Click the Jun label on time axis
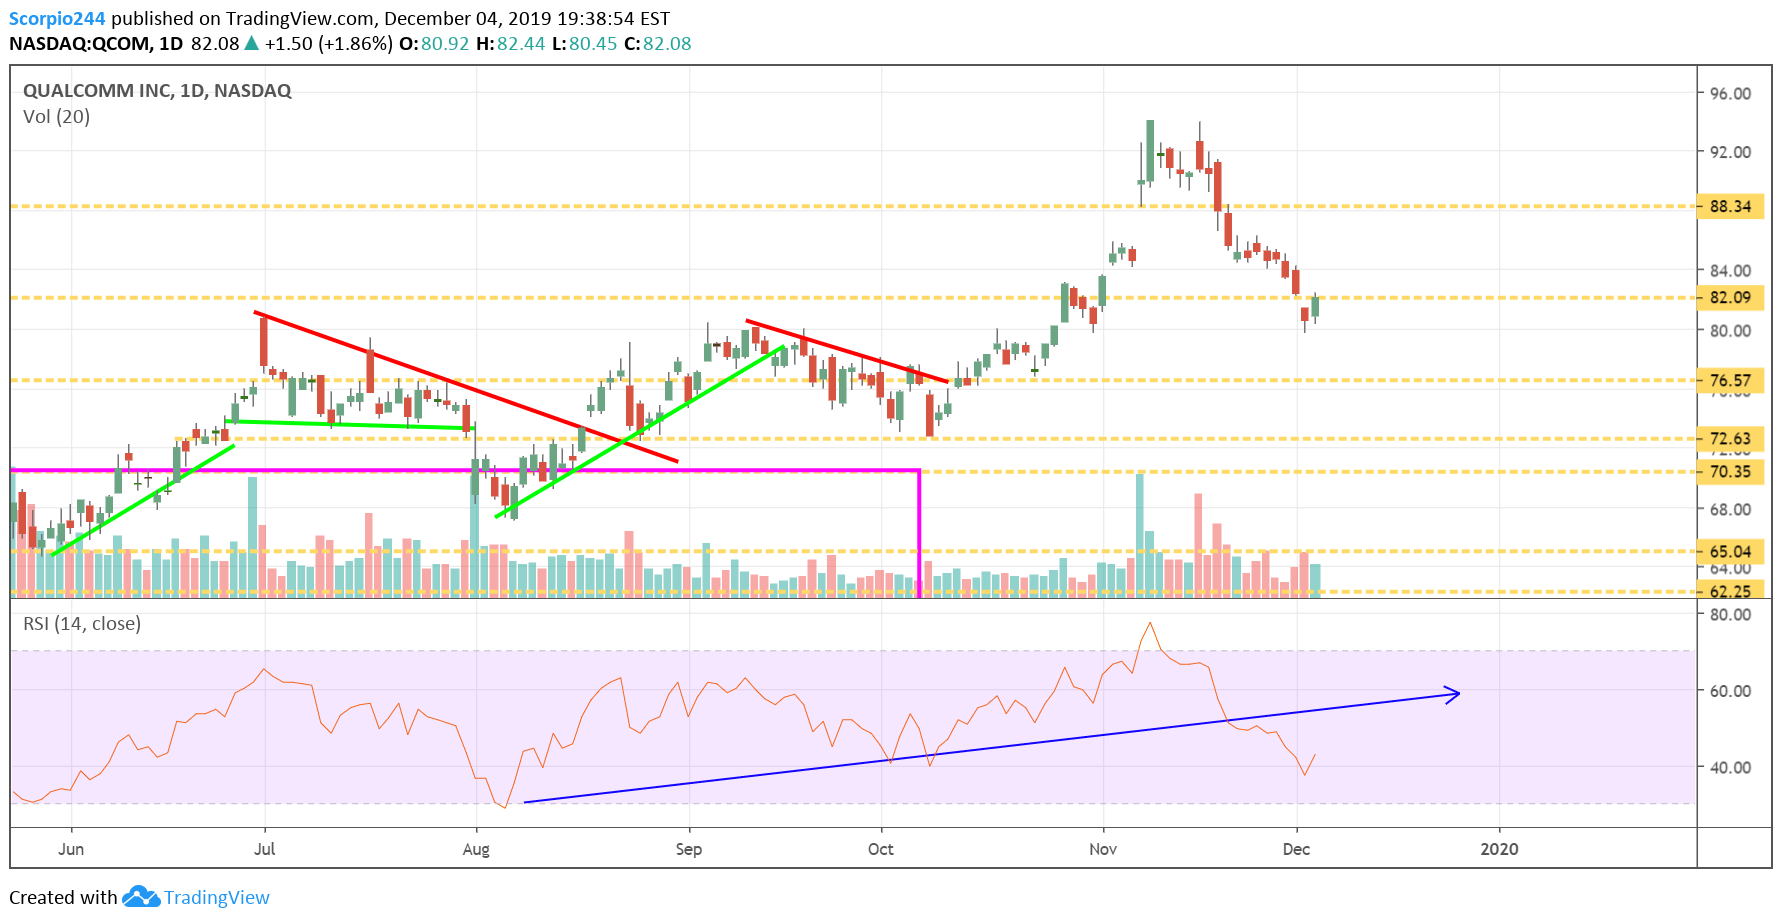Viewport: 1782px width, 923px height. 71,849
